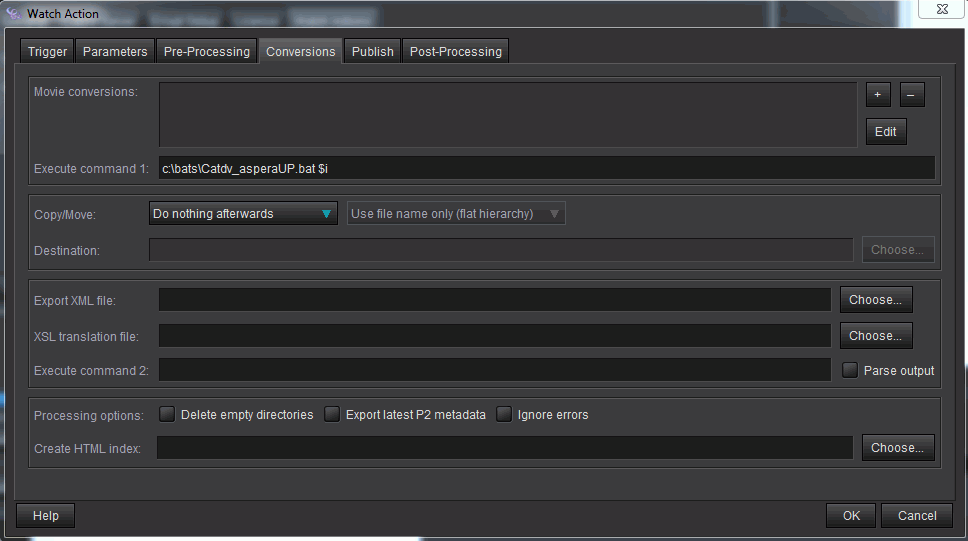Focus the XSL translation file field
The height and width of the screenshot is (541, 968).
click(494, 335)
